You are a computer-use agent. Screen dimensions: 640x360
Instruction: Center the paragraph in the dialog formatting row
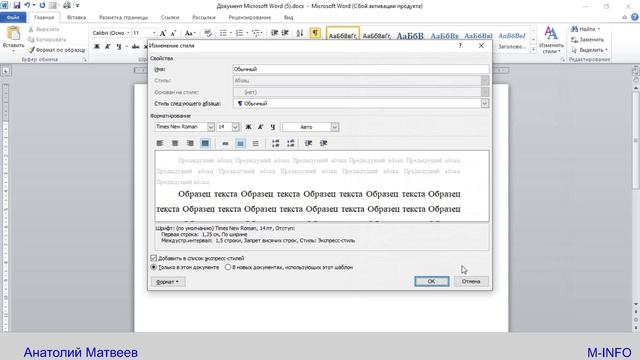coord(175,143)
